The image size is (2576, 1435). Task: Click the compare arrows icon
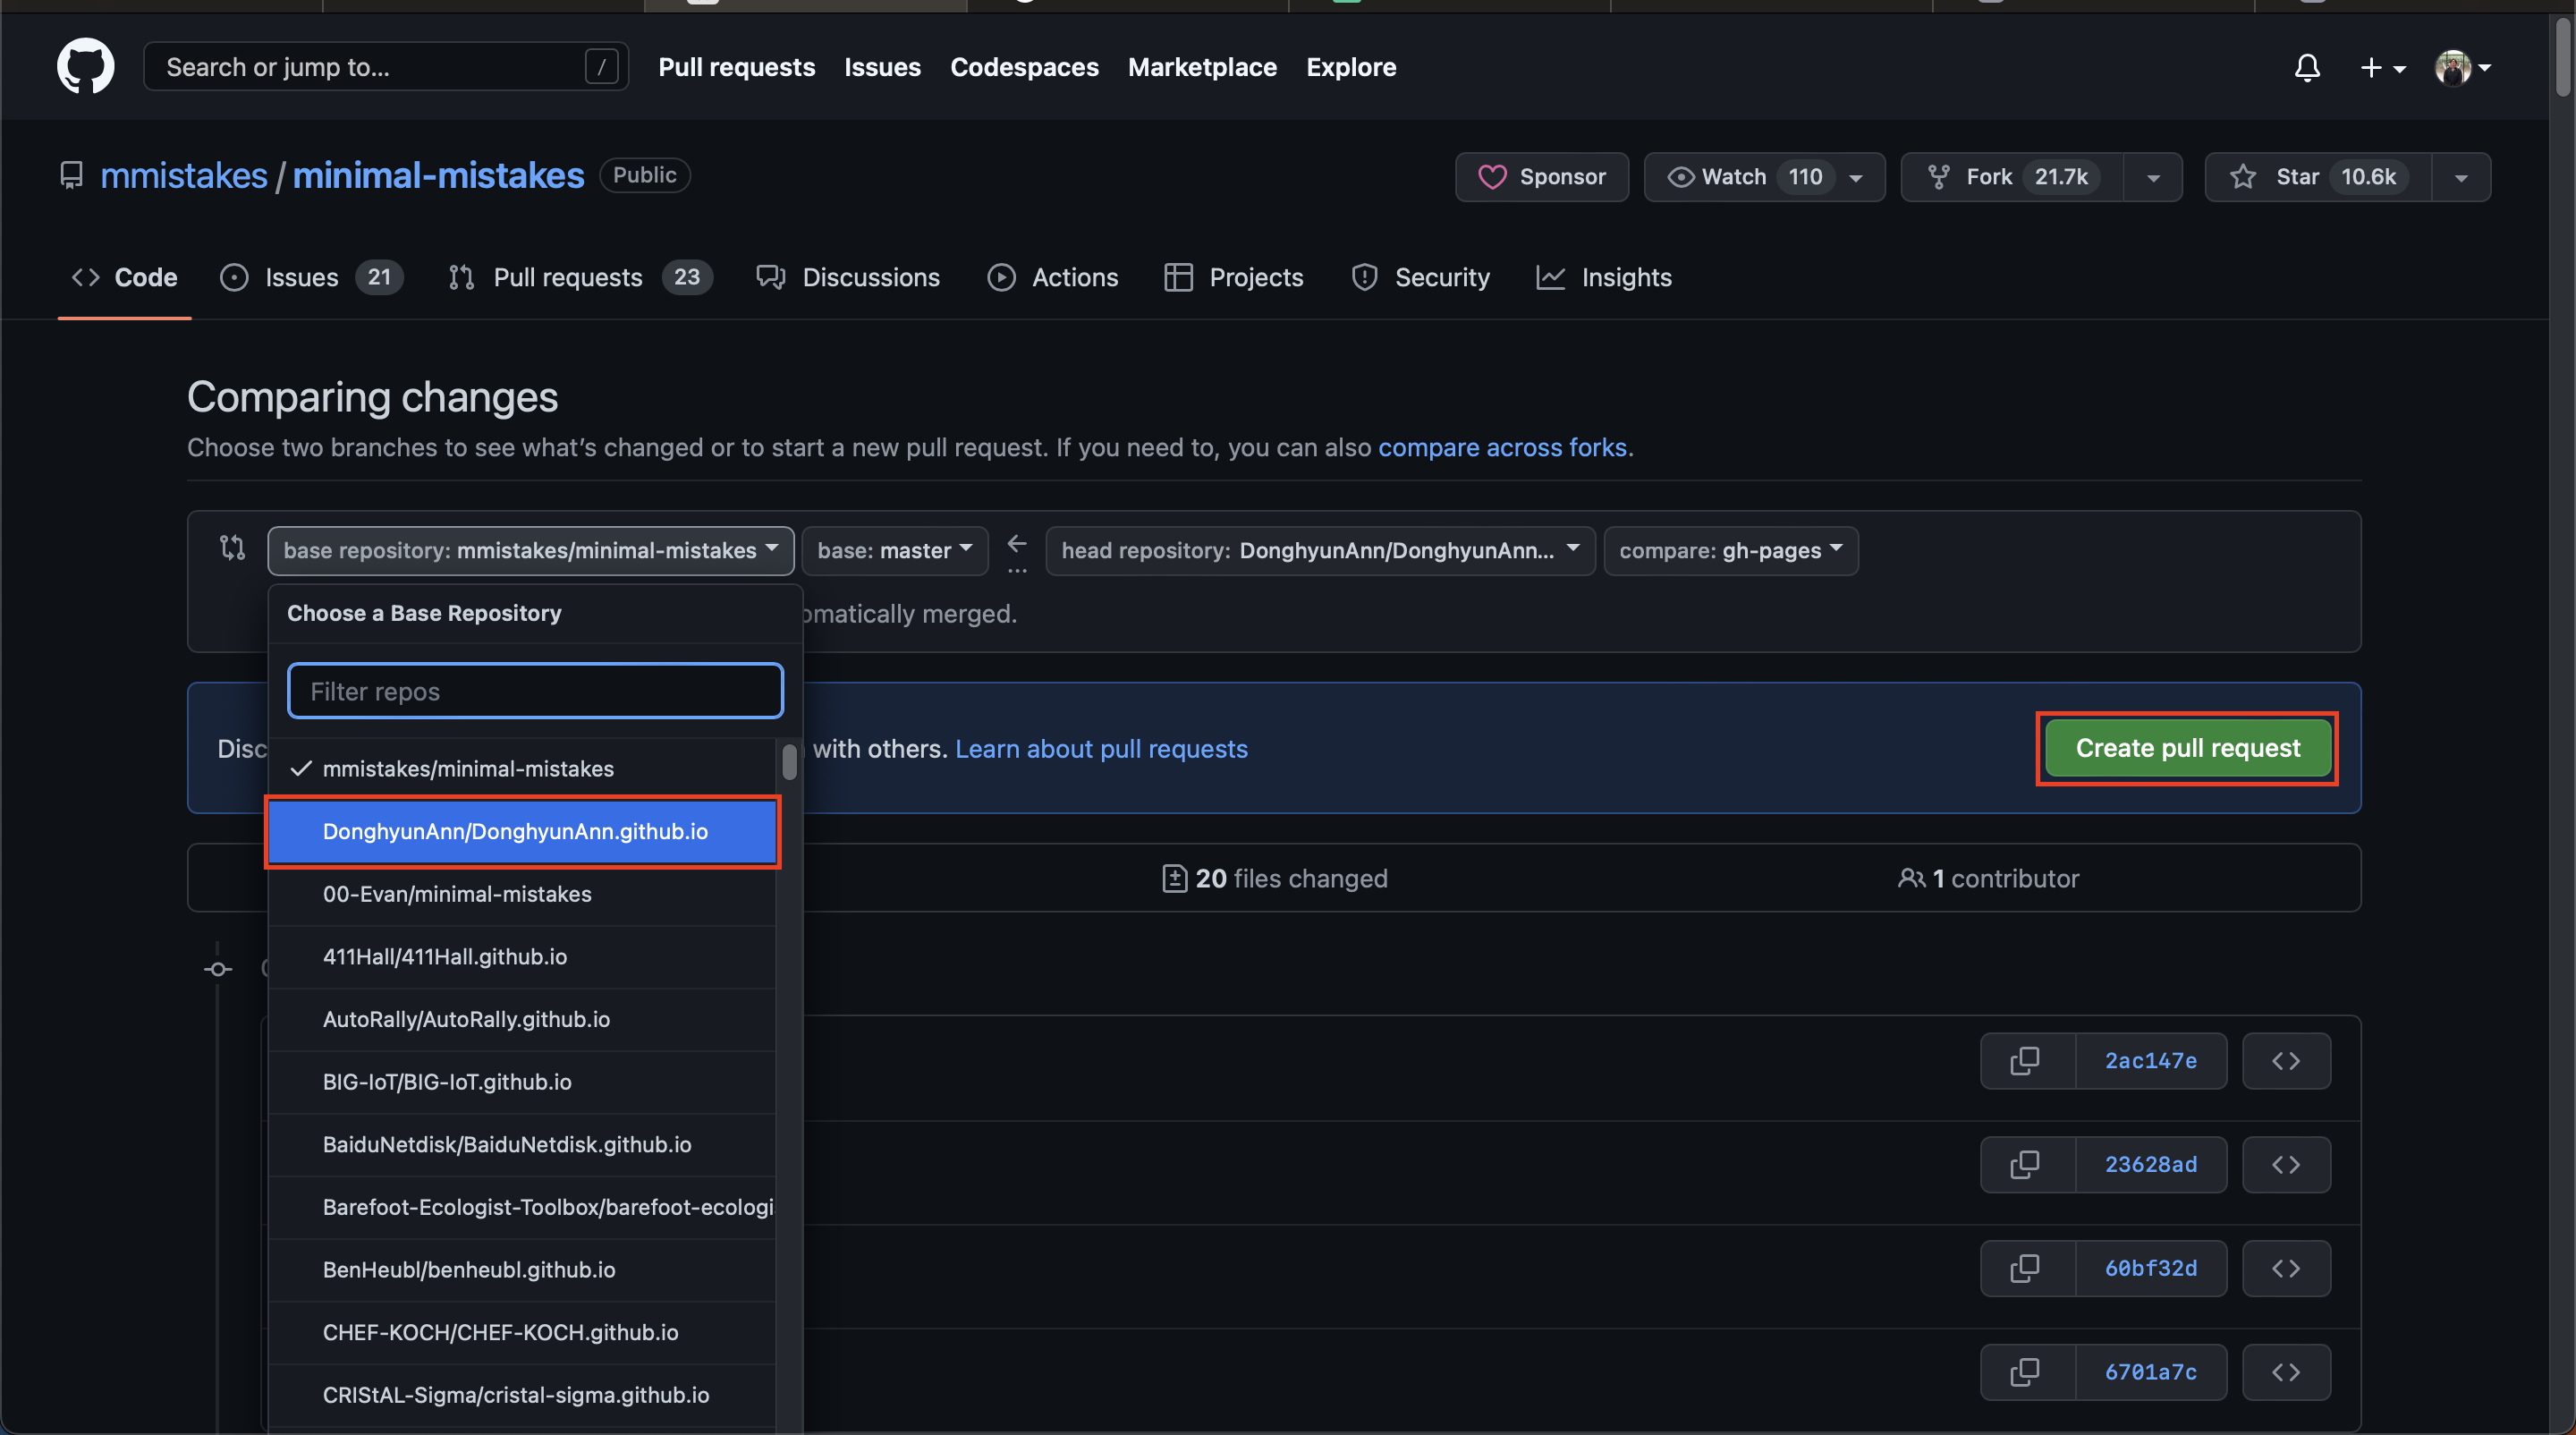click(232, 548)
